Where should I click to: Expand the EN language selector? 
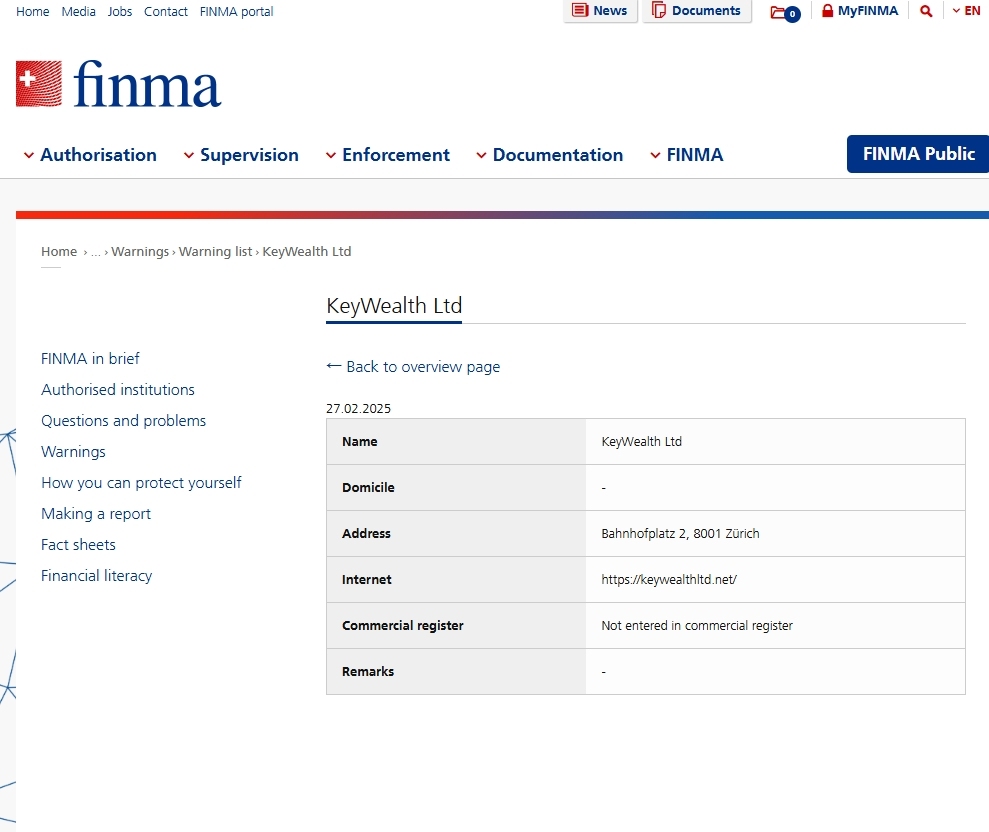click(x=966, y=11)
